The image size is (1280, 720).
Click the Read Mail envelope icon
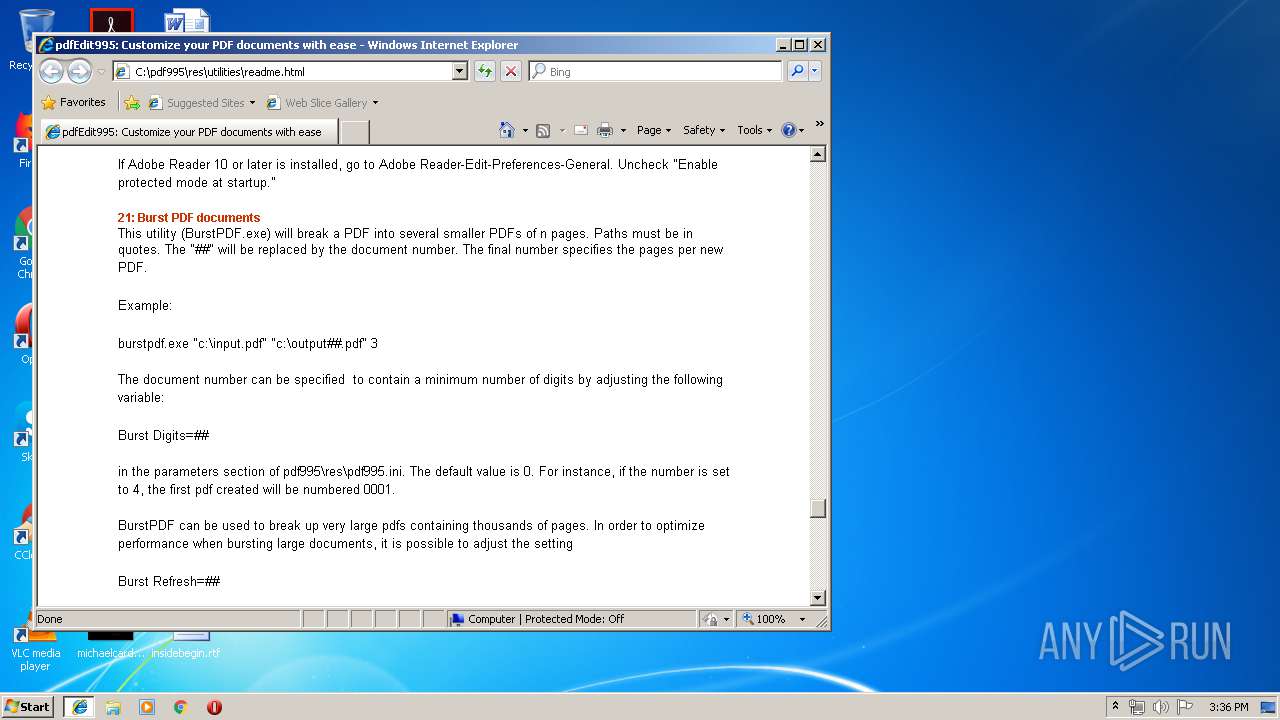point(580,130)
